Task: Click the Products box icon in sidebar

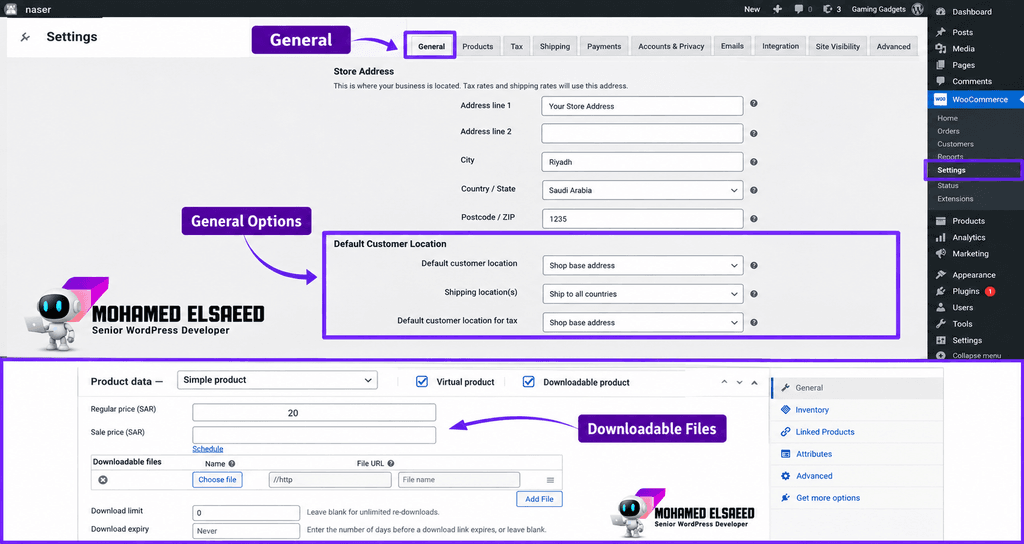Action: [940, 221]
